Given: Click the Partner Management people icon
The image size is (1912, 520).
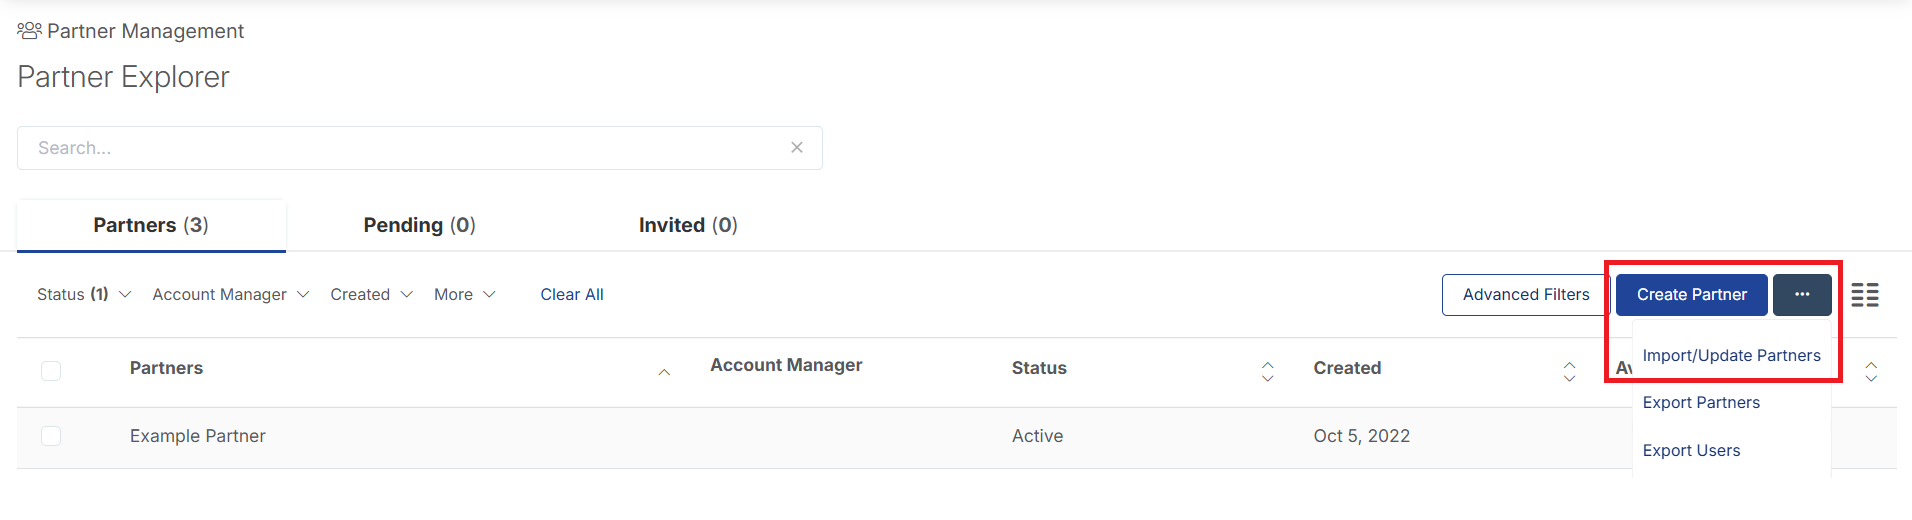Looking at the screenshot, I should pyautogui.click(x=29, y=31).
